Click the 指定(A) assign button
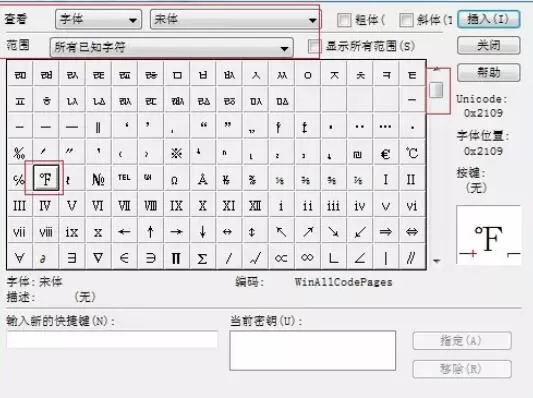The height and width of the screenshot is (398, 533). 462,340
